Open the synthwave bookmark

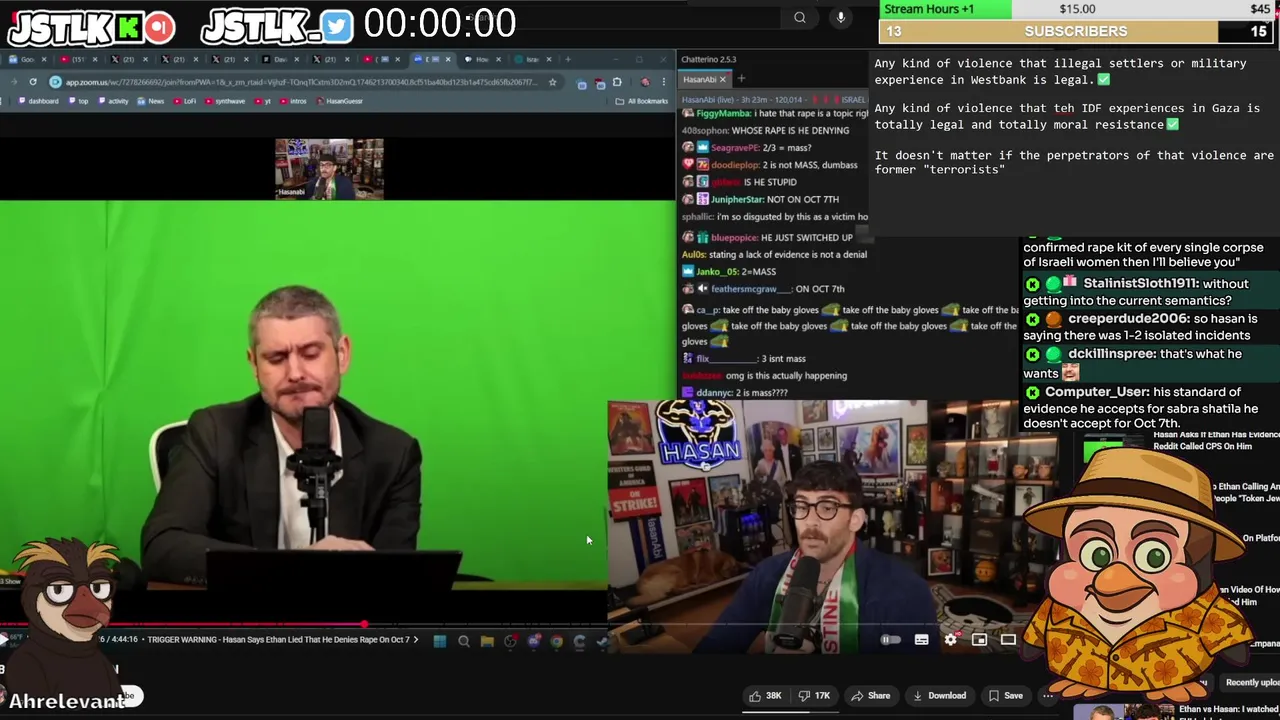(225, 101)
